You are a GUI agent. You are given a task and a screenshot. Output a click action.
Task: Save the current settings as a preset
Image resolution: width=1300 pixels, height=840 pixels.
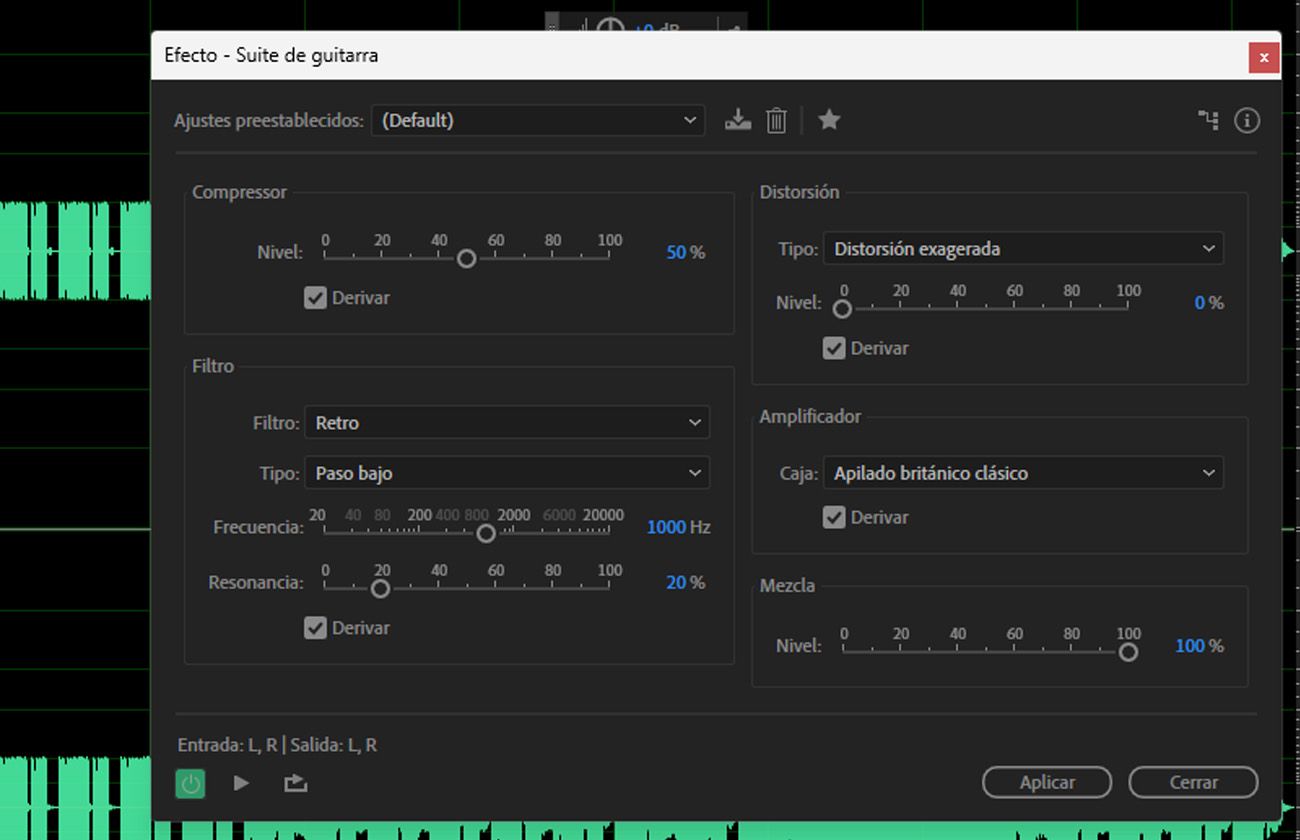tap(737, 120)
